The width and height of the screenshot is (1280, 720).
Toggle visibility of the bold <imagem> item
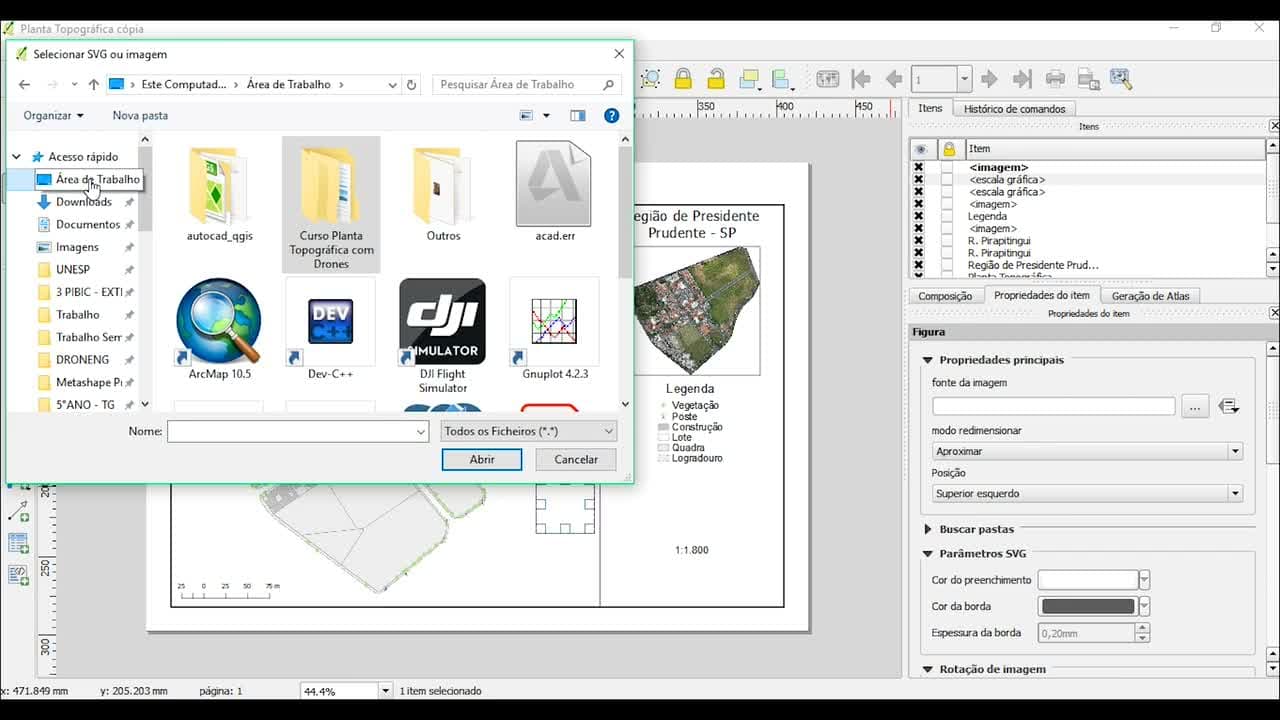[x=919, y=167]
